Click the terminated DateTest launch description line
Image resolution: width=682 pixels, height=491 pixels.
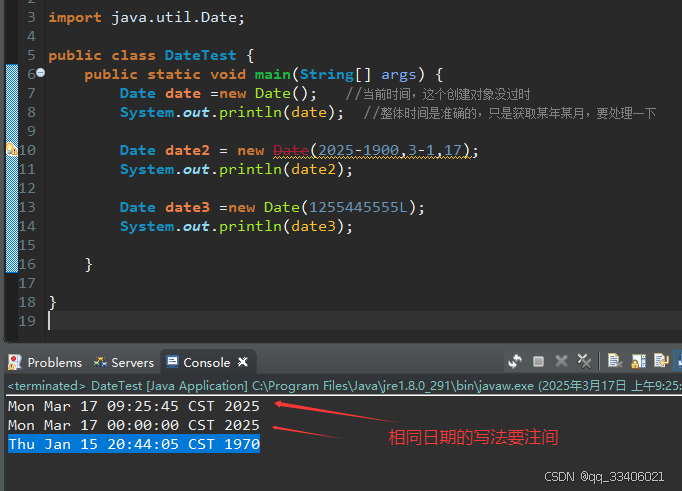click(344, 386)
